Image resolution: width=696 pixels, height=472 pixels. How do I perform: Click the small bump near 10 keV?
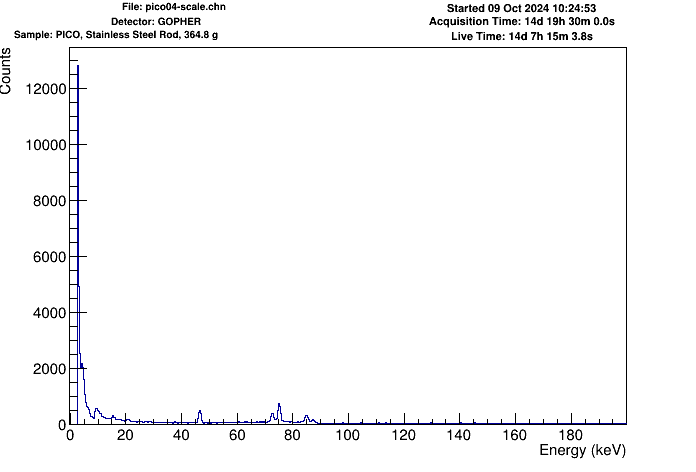96,413
